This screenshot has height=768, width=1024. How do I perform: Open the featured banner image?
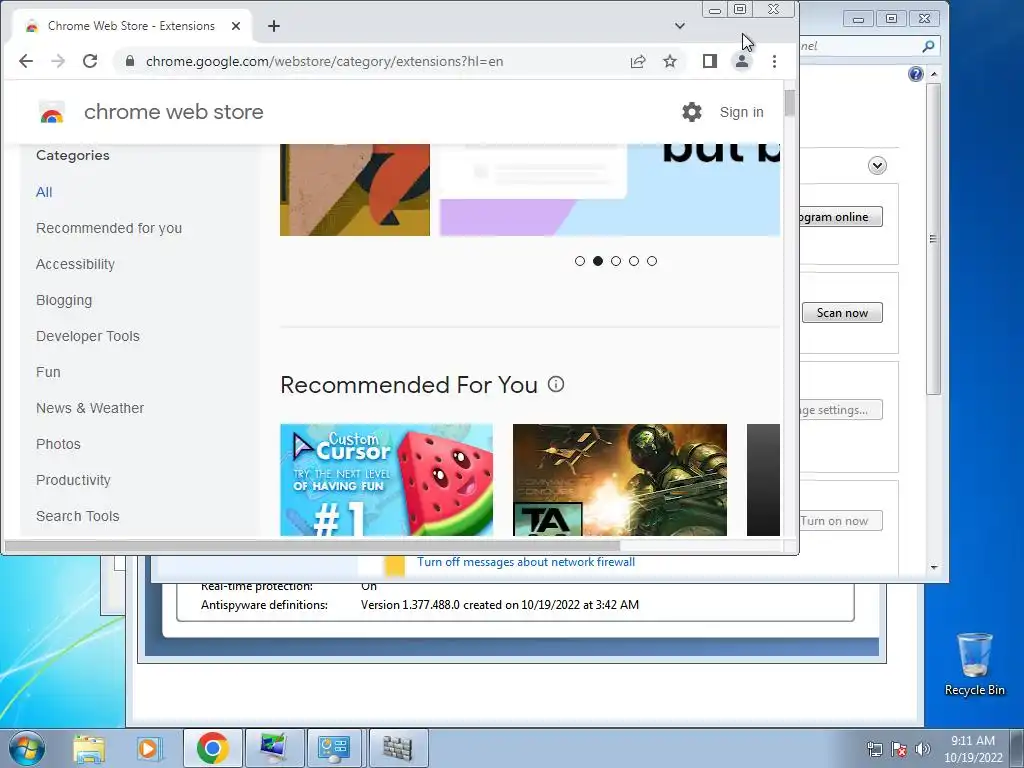pos(609,189)
